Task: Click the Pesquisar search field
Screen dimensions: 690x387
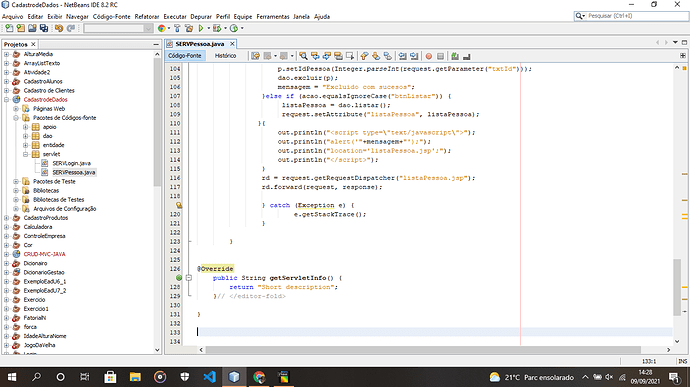Action: [637, 16]
